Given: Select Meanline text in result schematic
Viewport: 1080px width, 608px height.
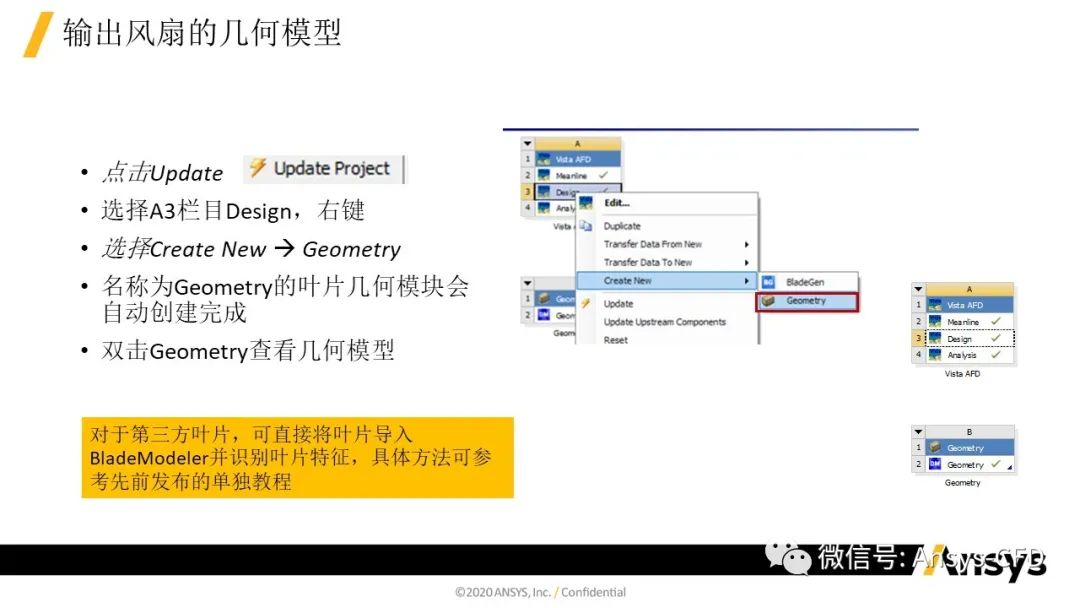Looking at the screenshot, I should 963,322.
